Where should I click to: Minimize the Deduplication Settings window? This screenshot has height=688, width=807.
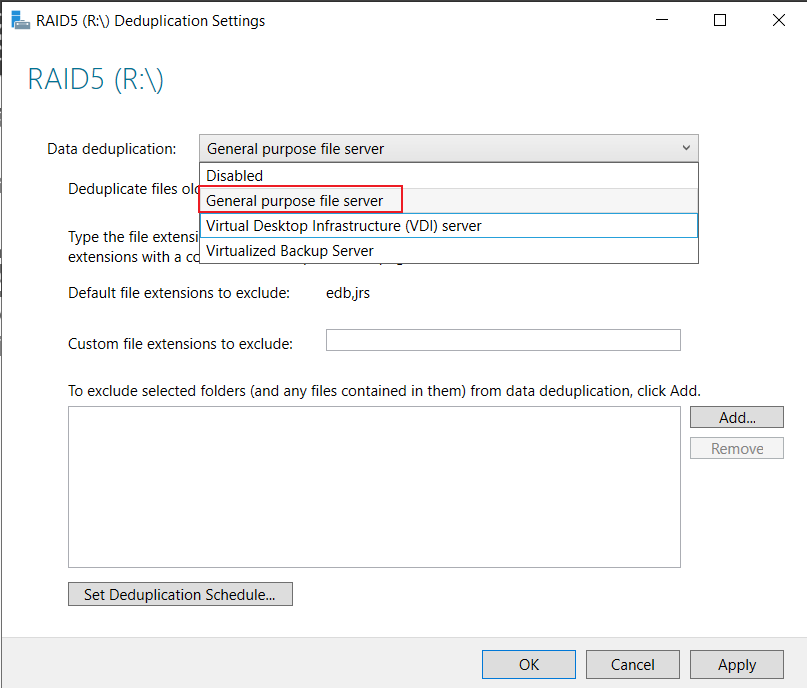(x=662, y=20)
